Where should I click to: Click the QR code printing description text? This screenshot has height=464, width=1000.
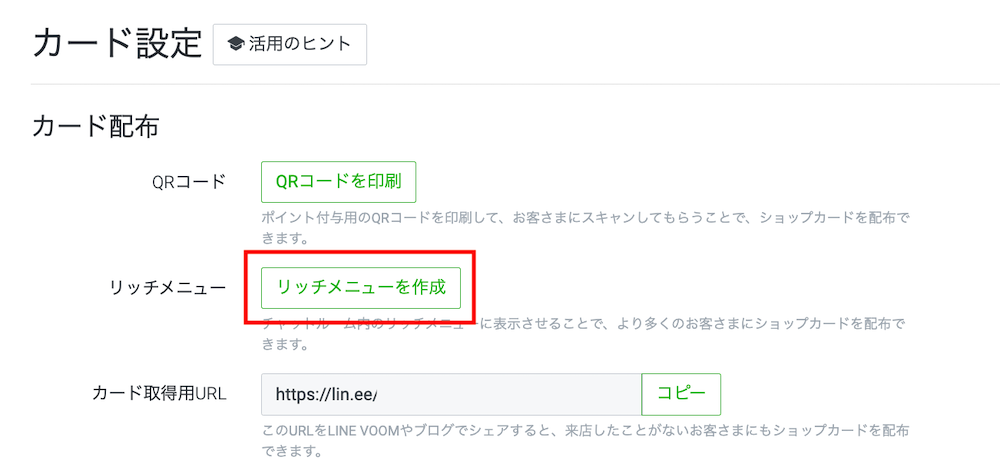[x=584, y=228]
